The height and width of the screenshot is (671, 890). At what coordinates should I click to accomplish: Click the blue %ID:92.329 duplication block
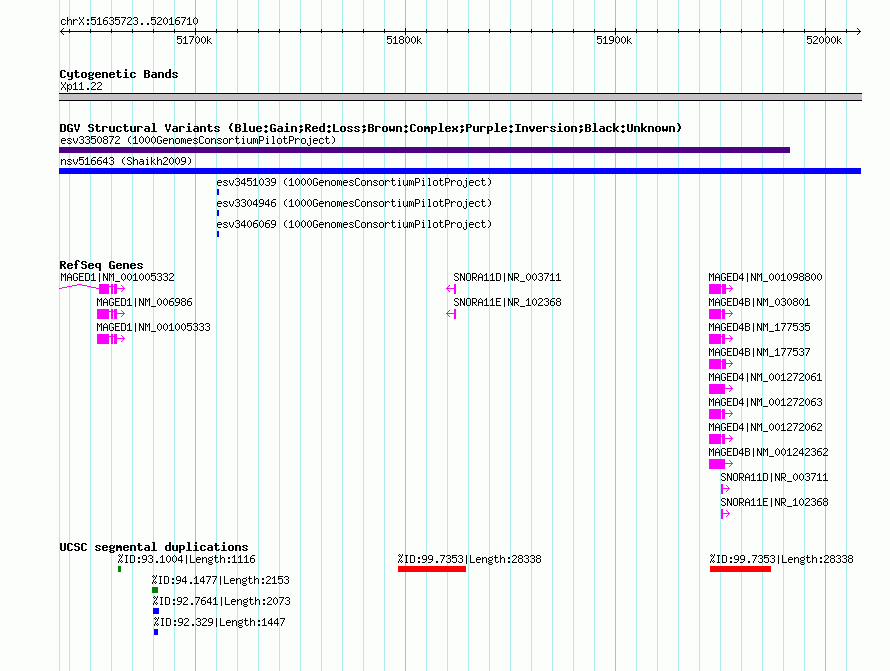[156, 632]
